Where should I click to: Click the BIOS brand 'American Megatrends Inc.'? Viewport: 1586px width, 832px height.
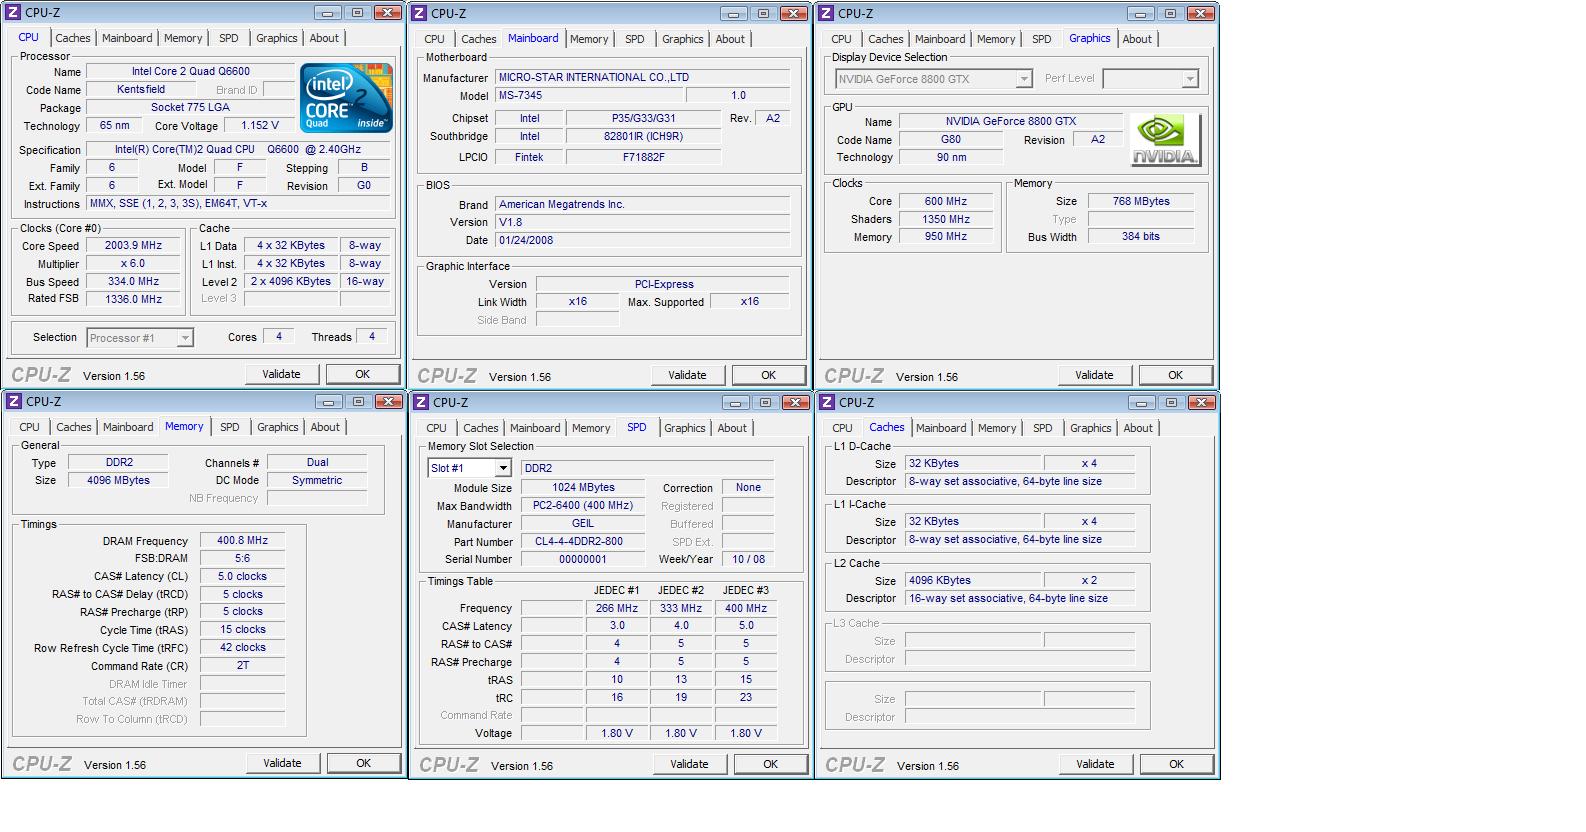click(643, 204)
